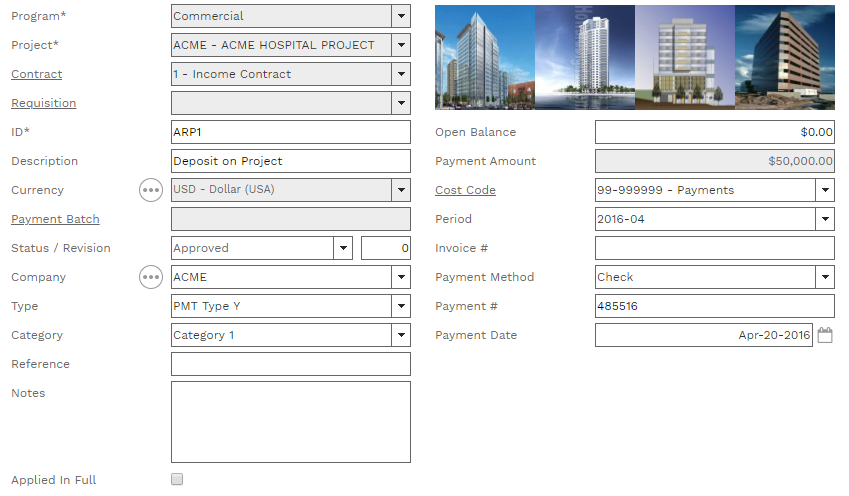Expand the Category dropdown
The image size is (849, 496).
[401, 335]
